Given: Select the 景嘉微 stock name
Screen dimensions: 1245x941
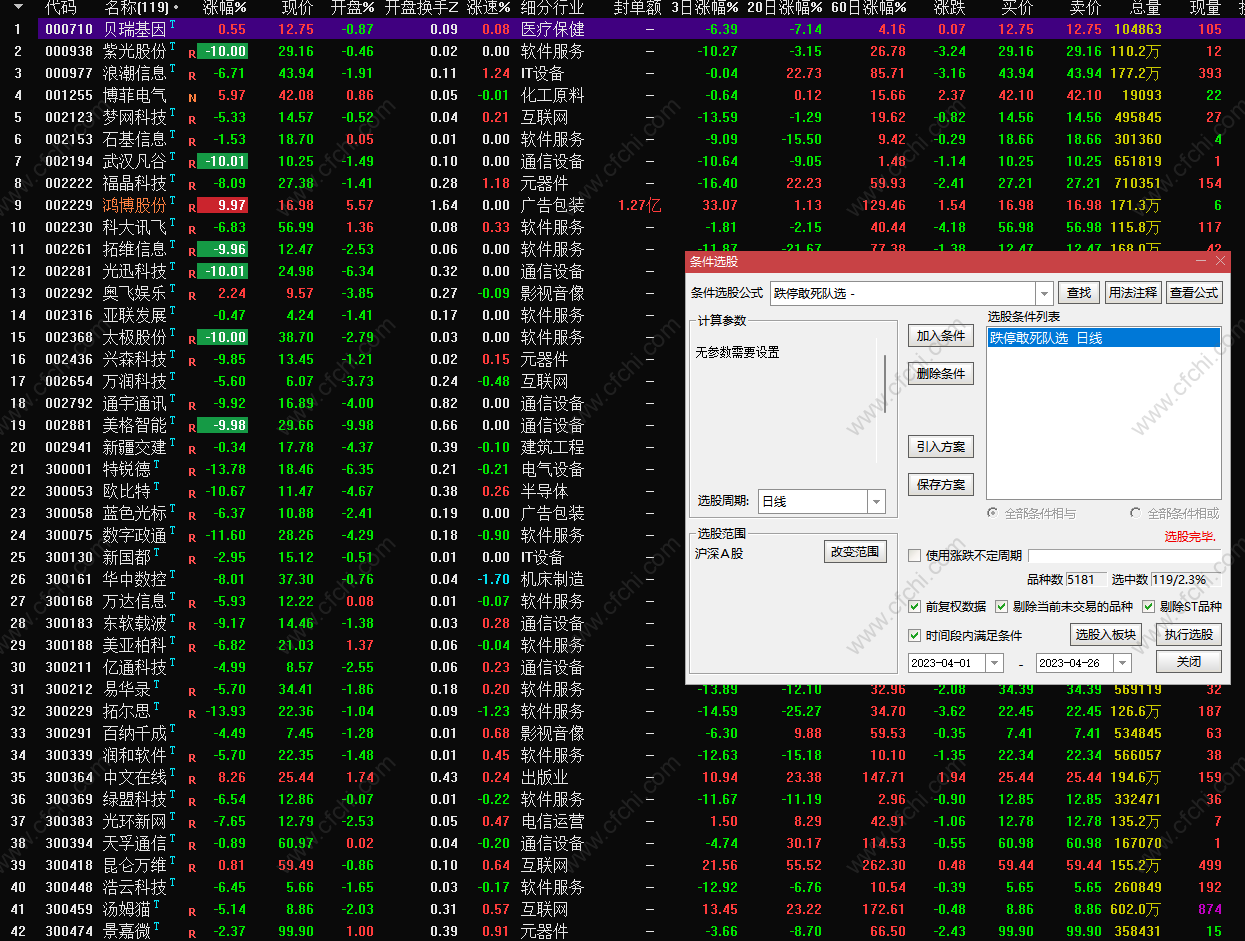Looking at the screenshot, I should [x=127, y=932].
